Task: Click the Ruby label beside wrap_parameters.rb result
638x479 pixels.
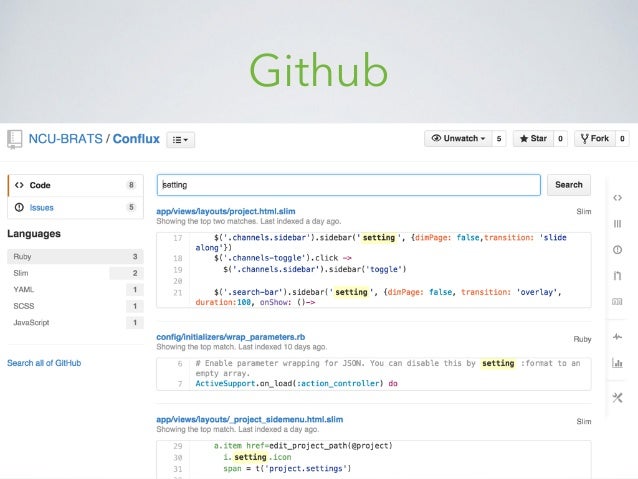Action: click(582, 339)
